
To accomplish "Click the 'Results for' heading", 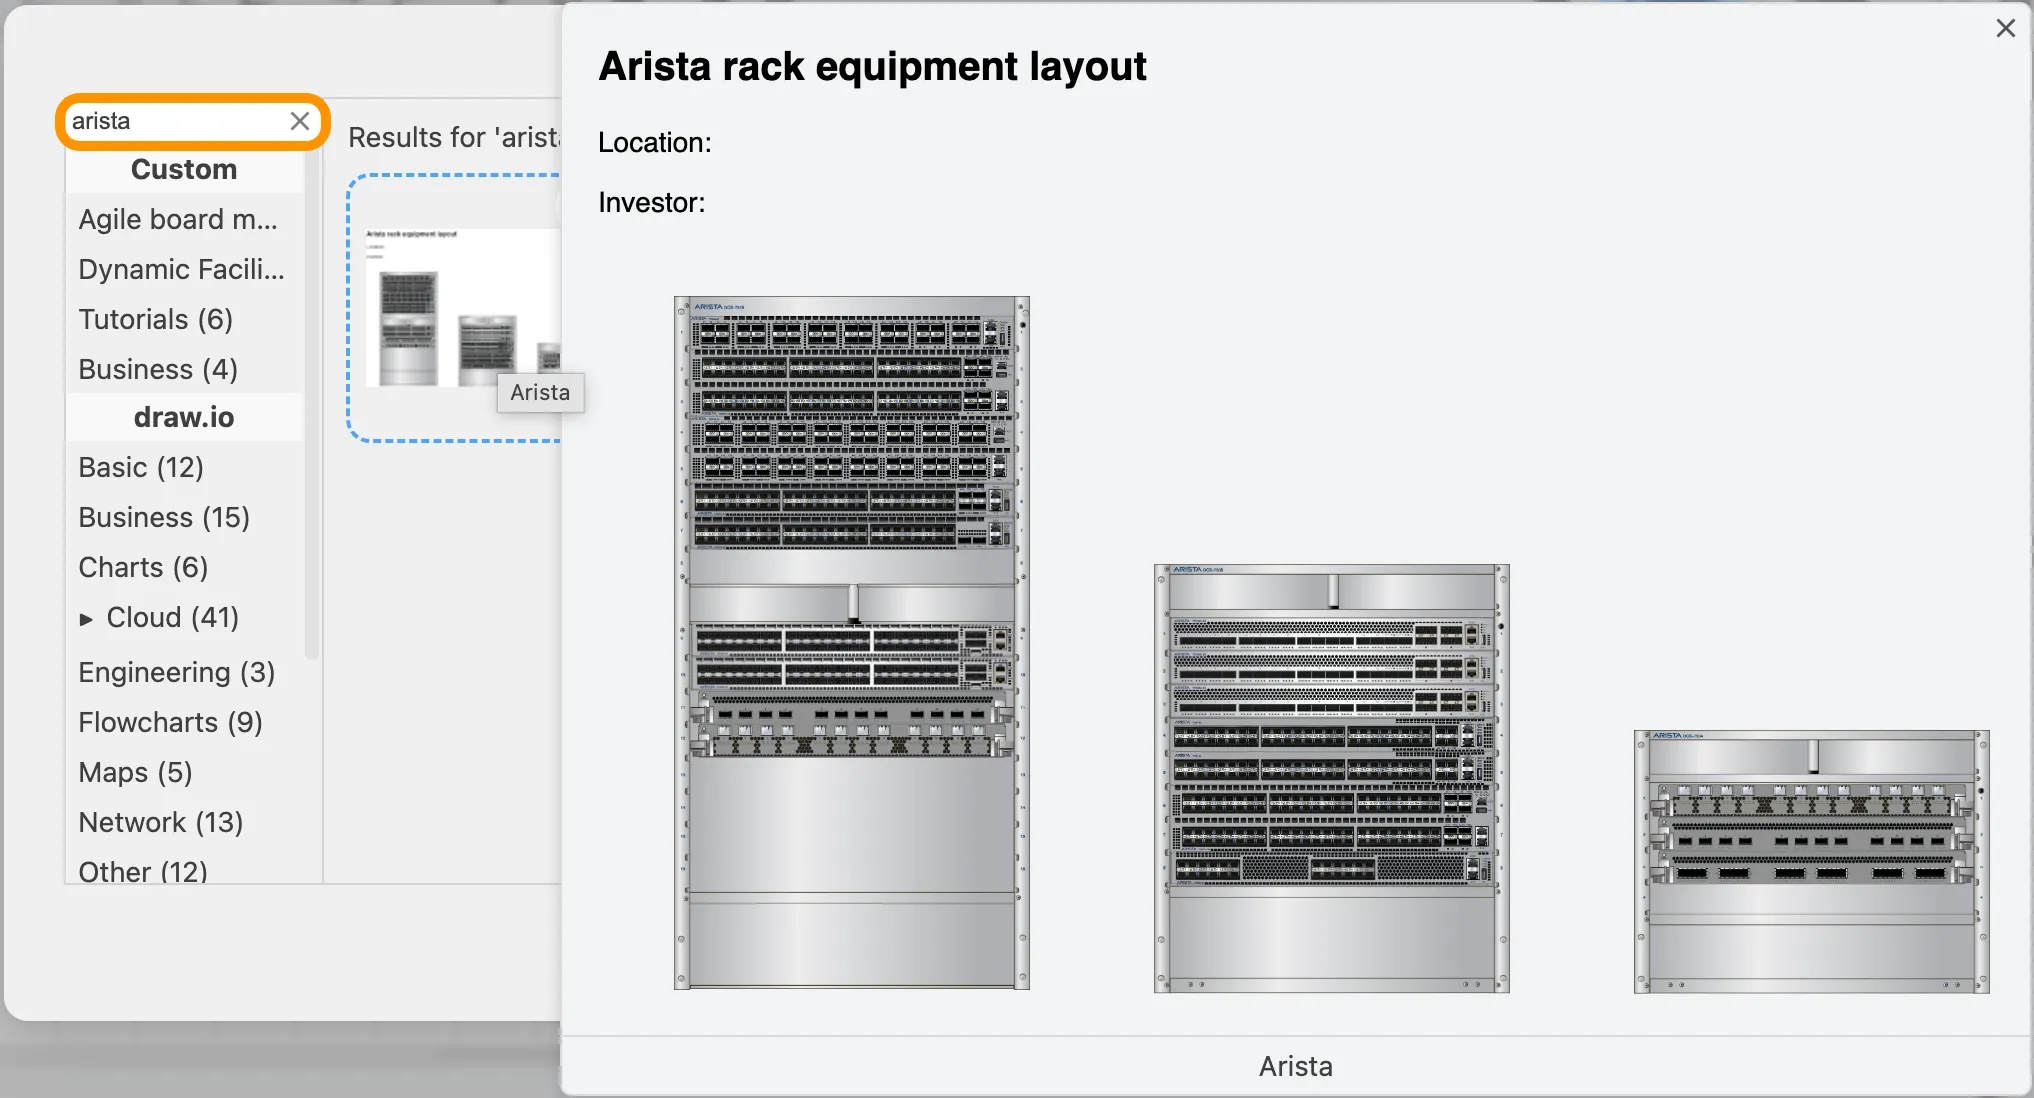I will point(454,137).
